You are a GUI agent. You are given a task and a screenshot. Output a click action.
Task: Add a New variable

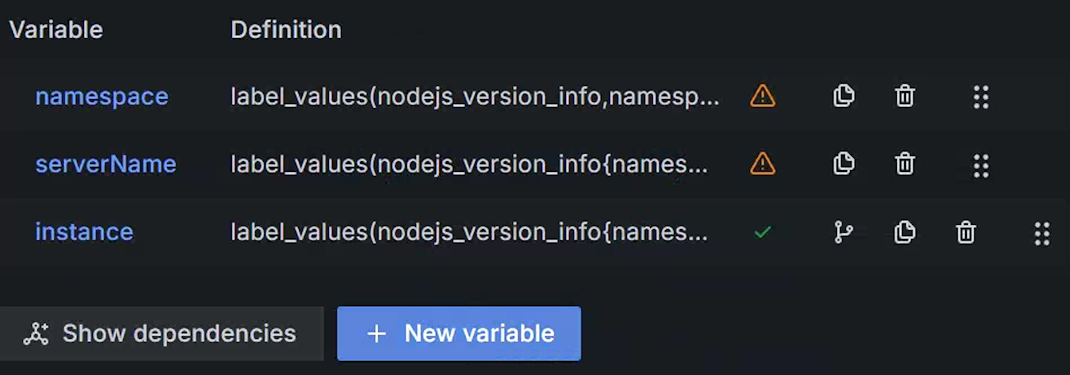(x=459, y=333)
